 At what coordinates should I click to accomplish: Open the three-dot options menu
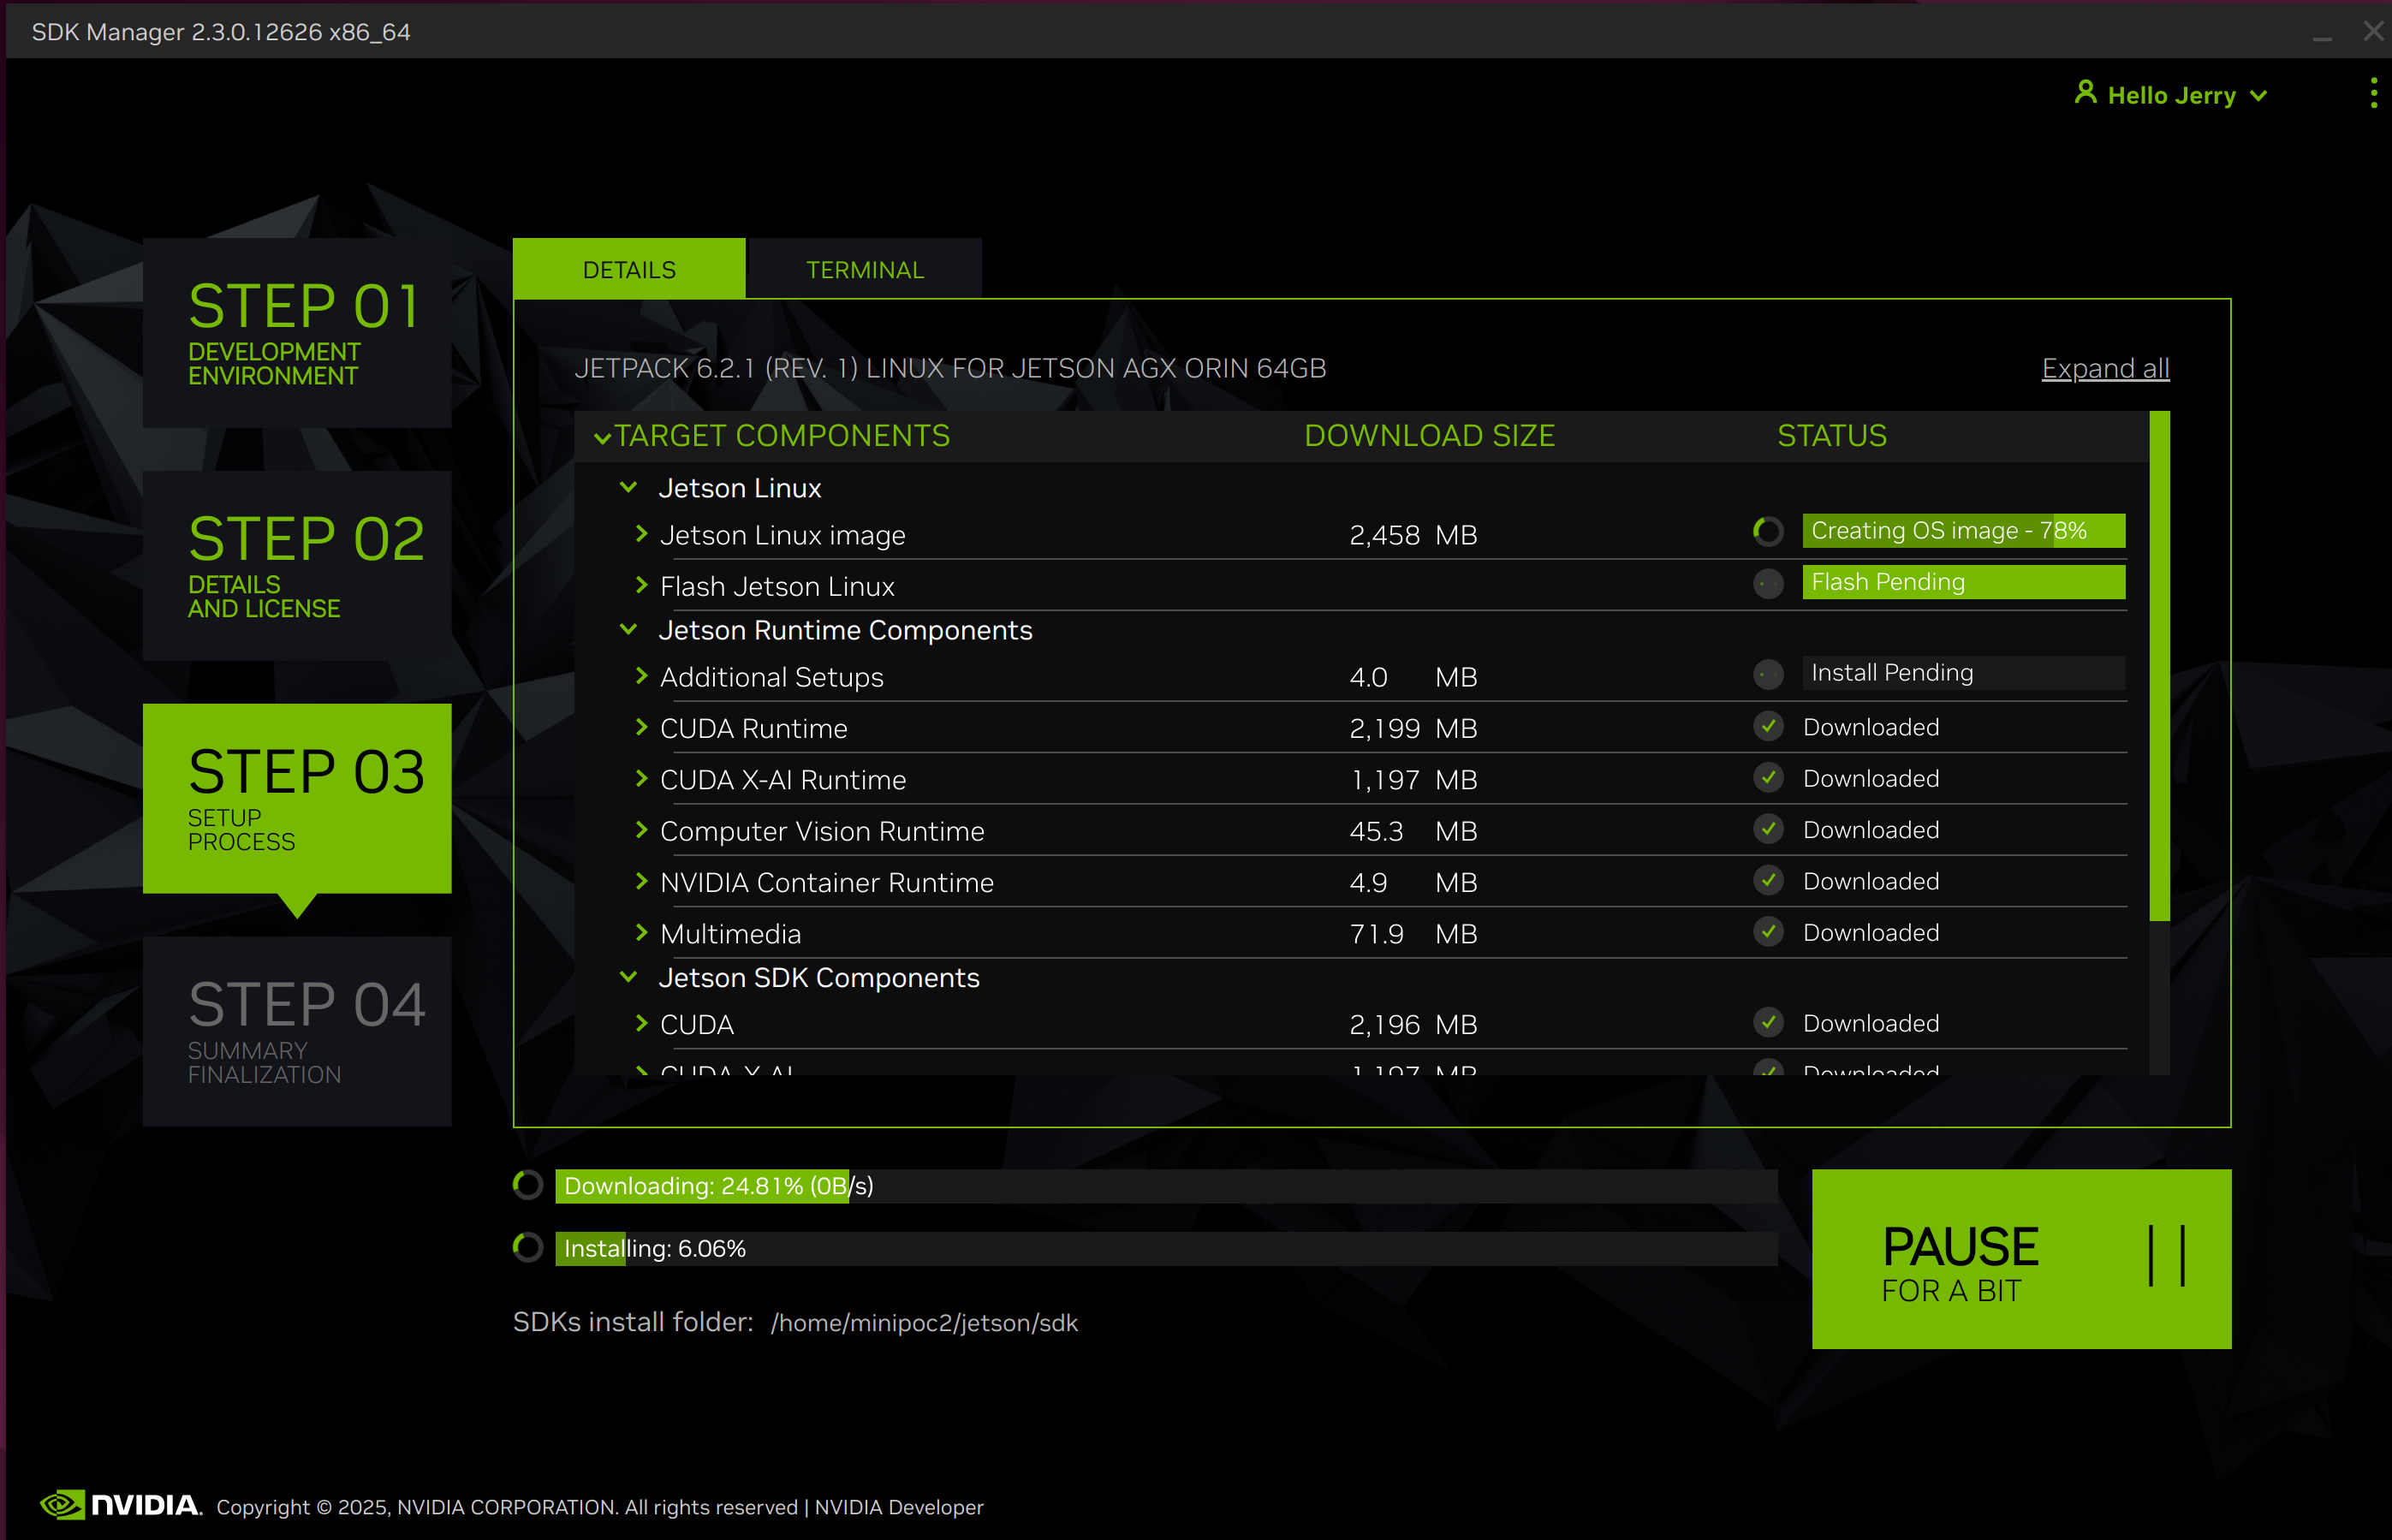[x=2373, y=94]
